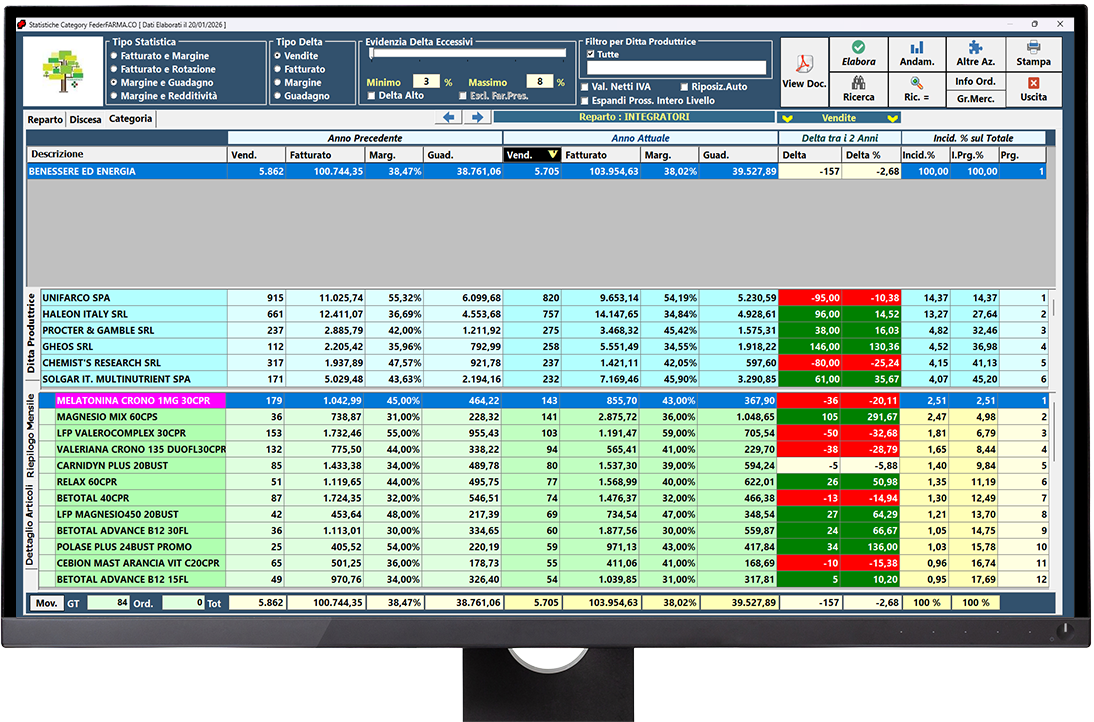The image size is (1094, 722).
Task: Open the View Doc. PDF button
Action: coord(804,66)
